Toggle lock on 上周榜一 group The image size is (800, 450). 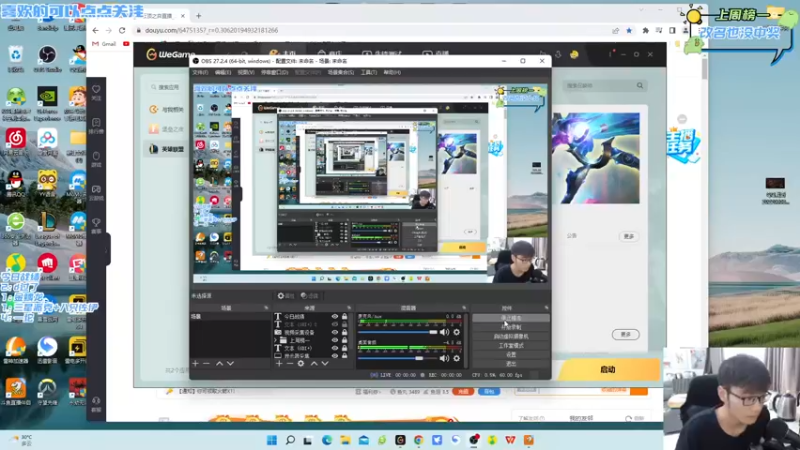(x=344, y=340)
